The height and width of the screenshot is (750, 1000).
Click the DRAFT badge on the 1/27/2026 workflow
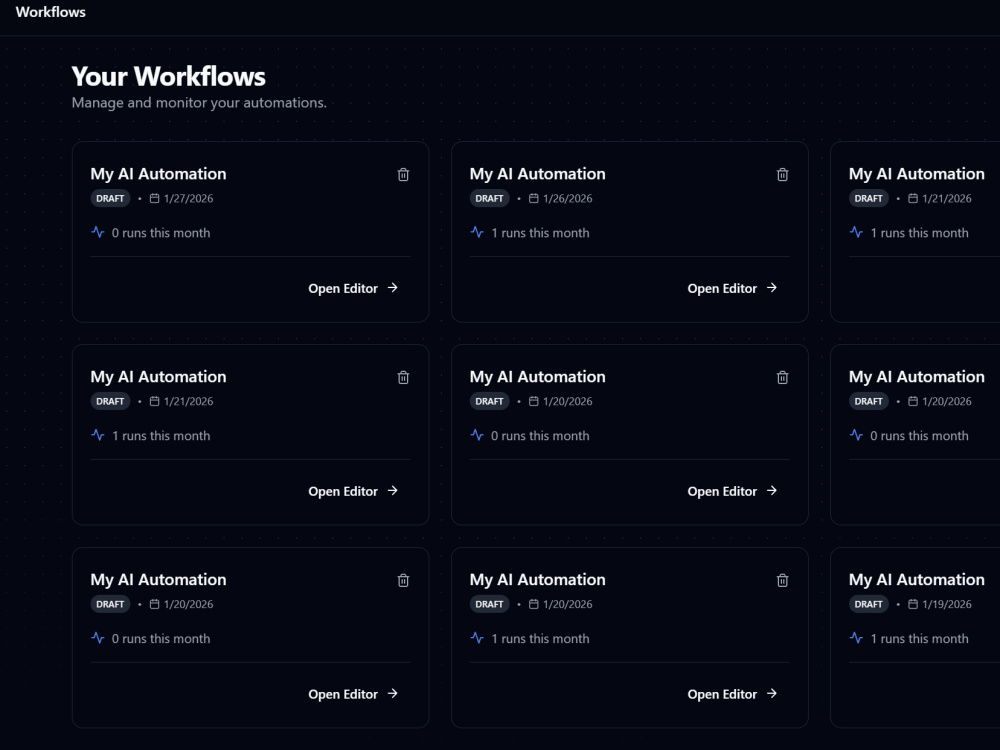click(110, 198)
